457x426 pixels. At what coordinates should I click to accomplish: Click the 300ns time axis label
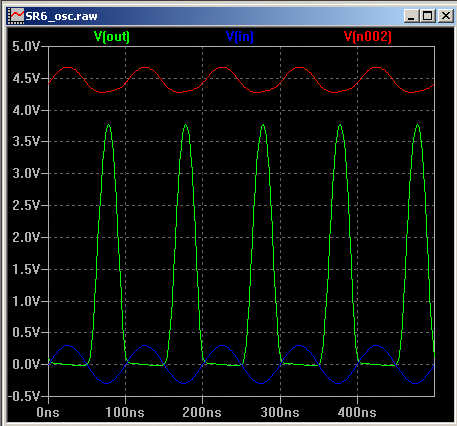pos(280,412)
